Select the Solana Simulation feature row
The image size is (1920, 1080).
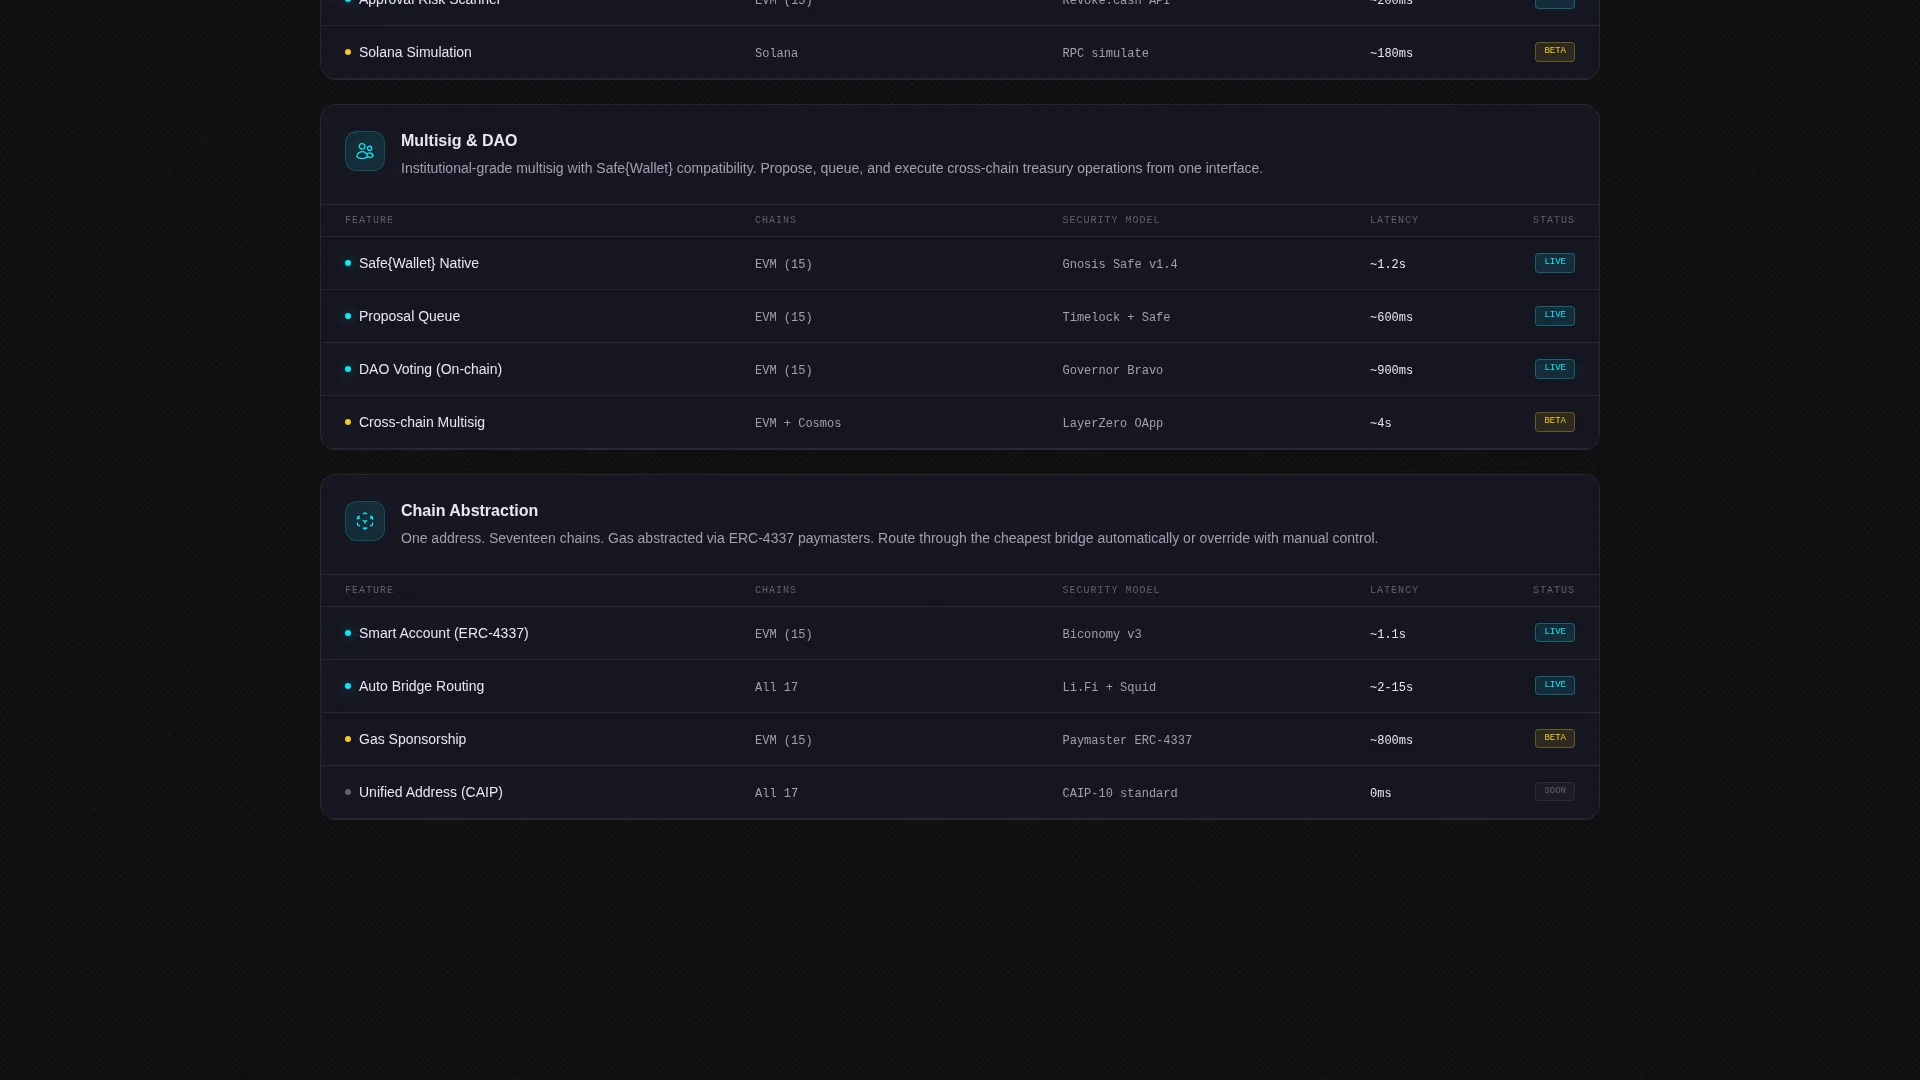(960, 52)
